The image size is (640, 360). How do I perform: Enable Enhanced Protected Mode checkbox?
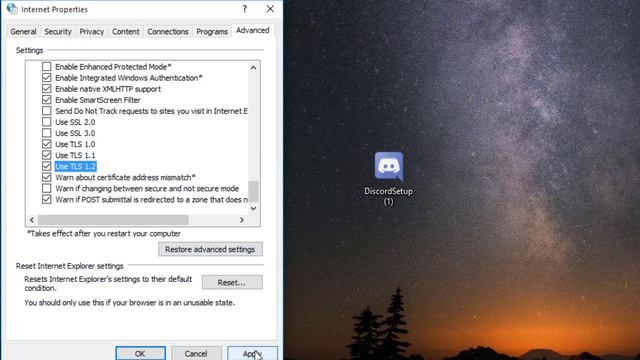pyautogui.click(x=47, y=67)
